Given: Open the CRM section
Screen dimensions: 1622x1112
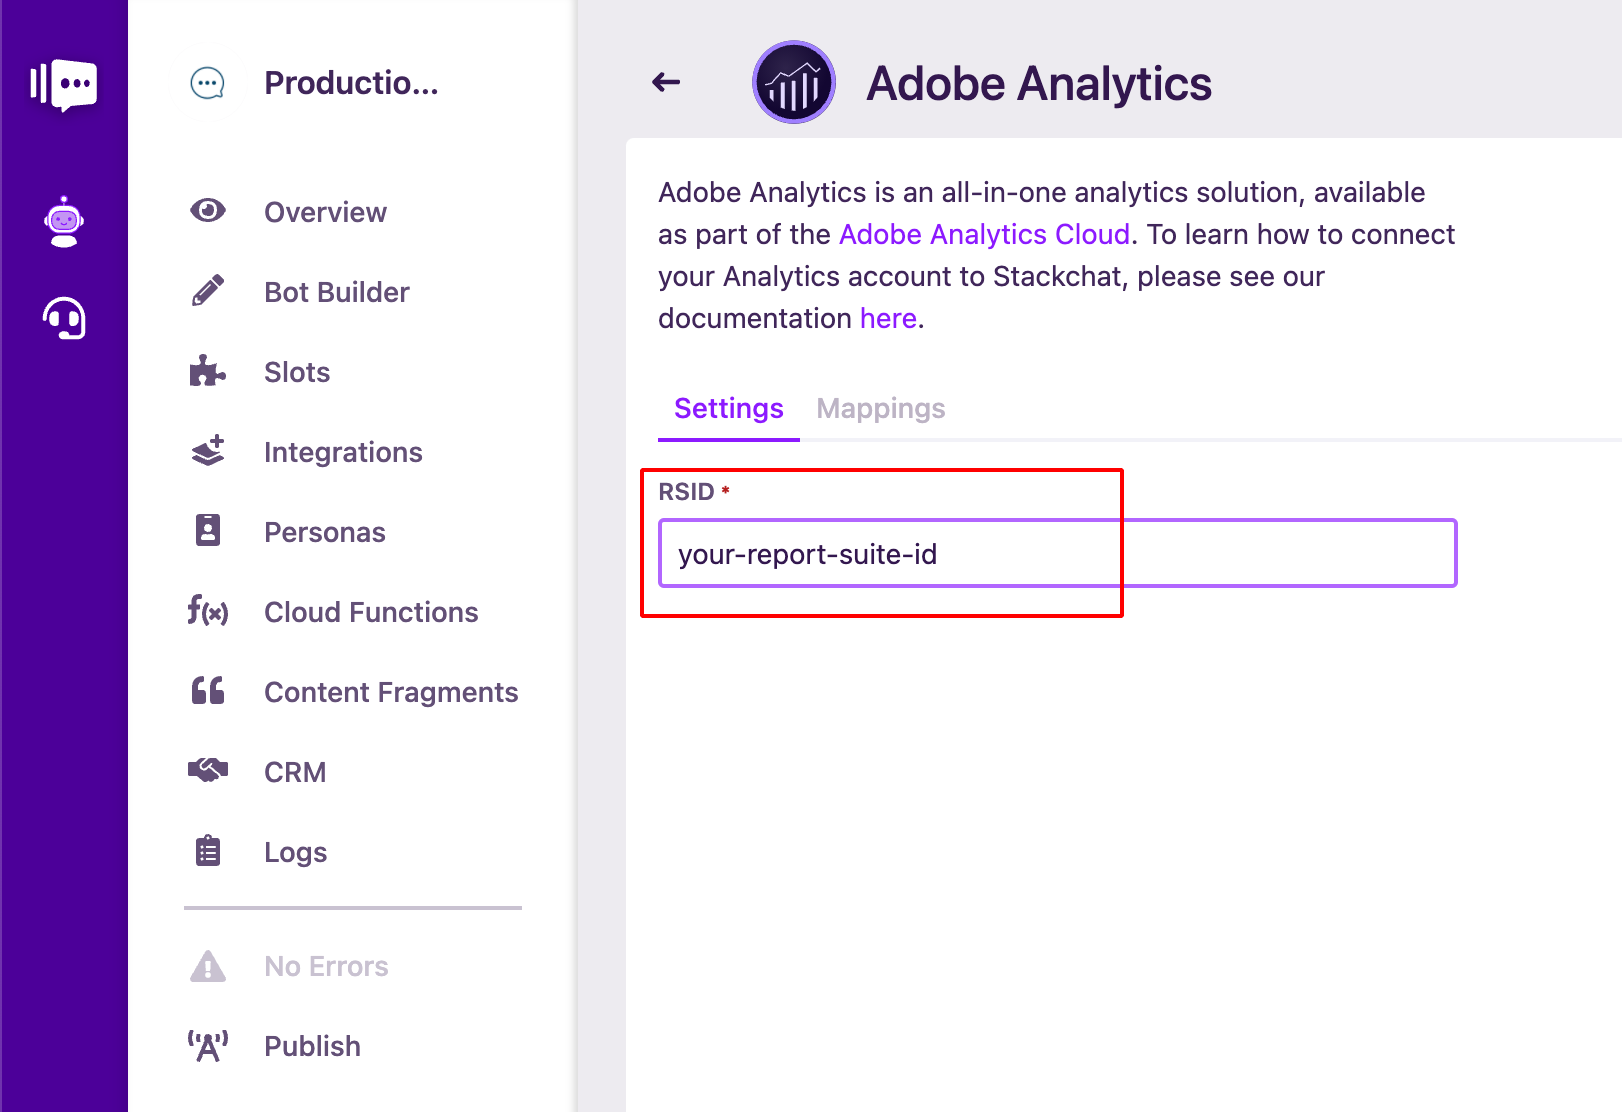Looking at the screenshot, I should [295, 772].
